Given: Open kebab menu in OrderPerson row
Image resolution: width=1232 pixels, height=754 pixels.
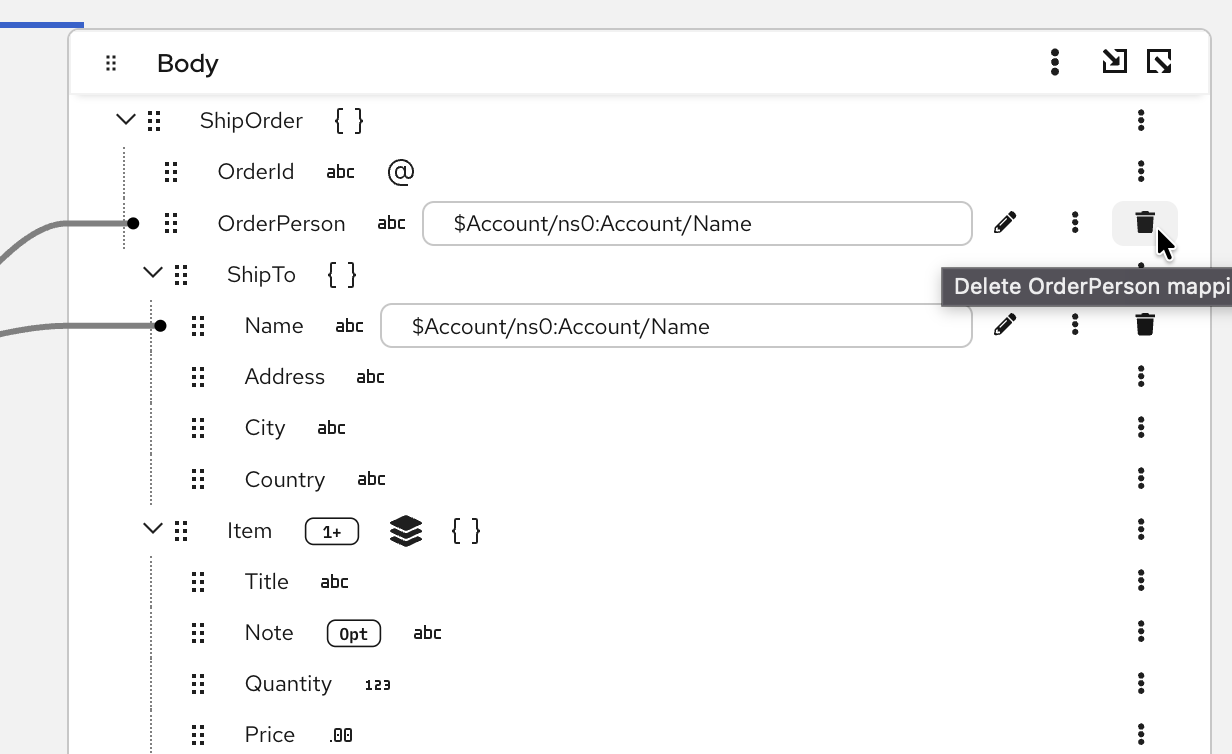Looking at the screenshot, I should coord(1075,222).
